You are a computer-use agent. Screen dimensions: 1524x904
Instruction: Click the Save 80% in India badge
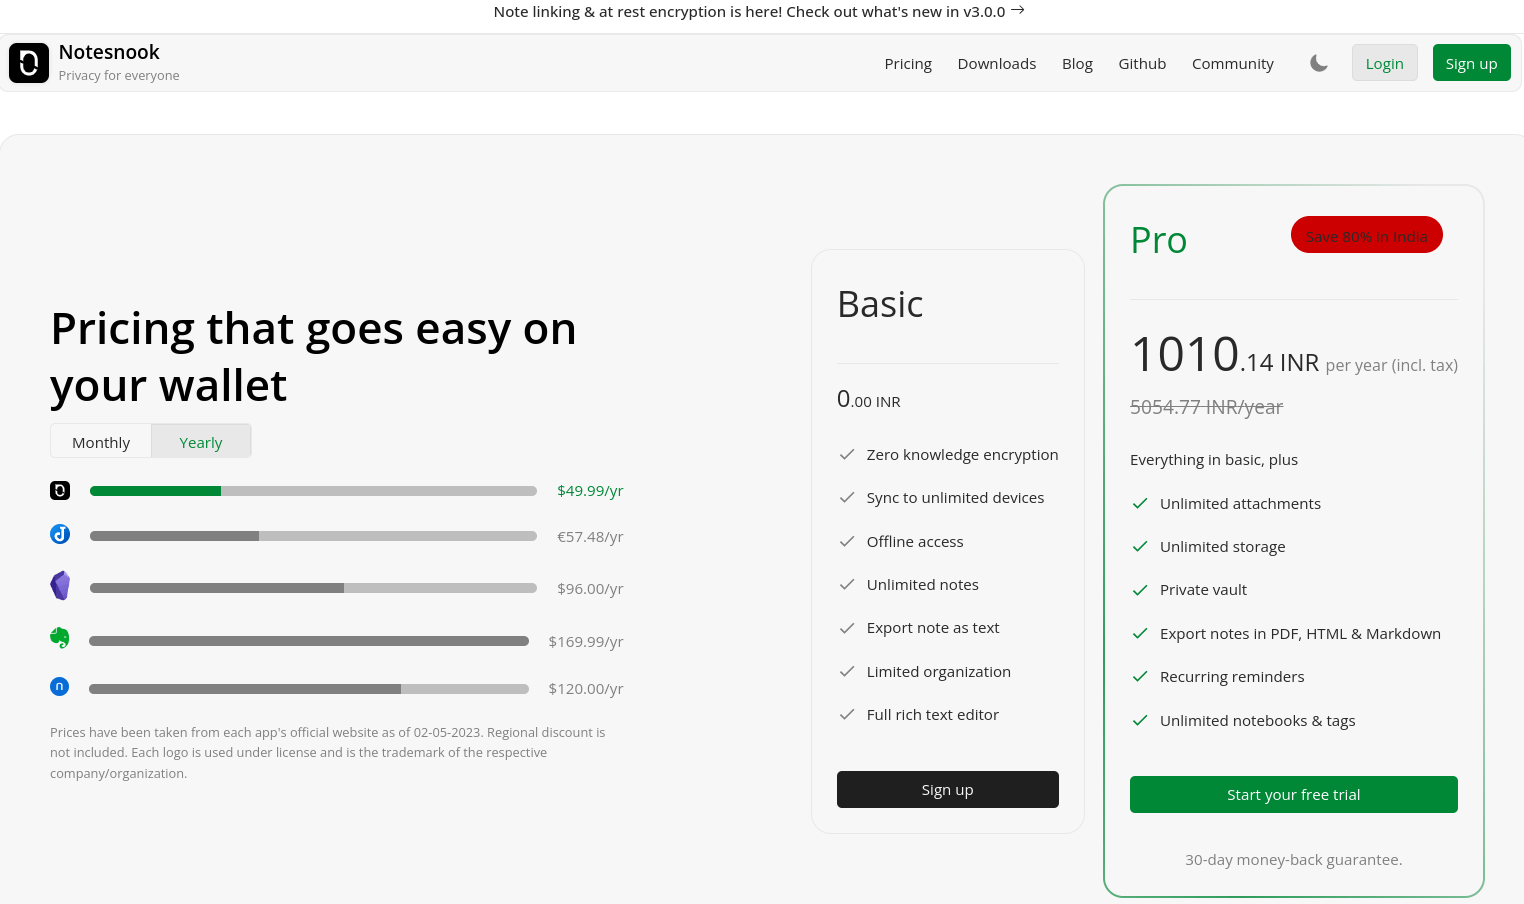(x=1366, y=234)
